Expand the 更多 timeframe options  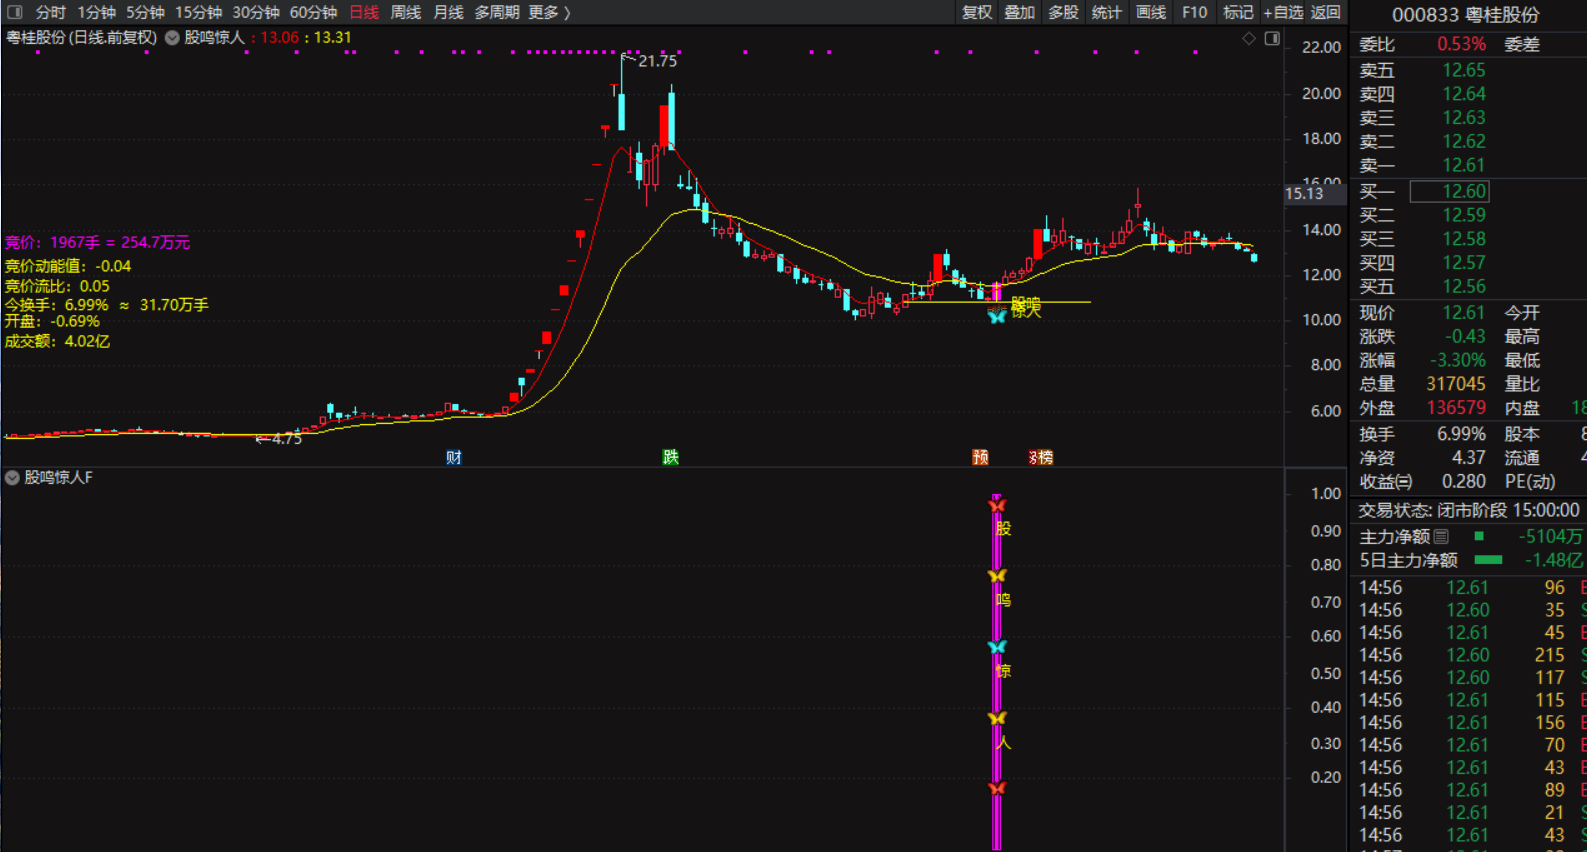tap(549, 12)
